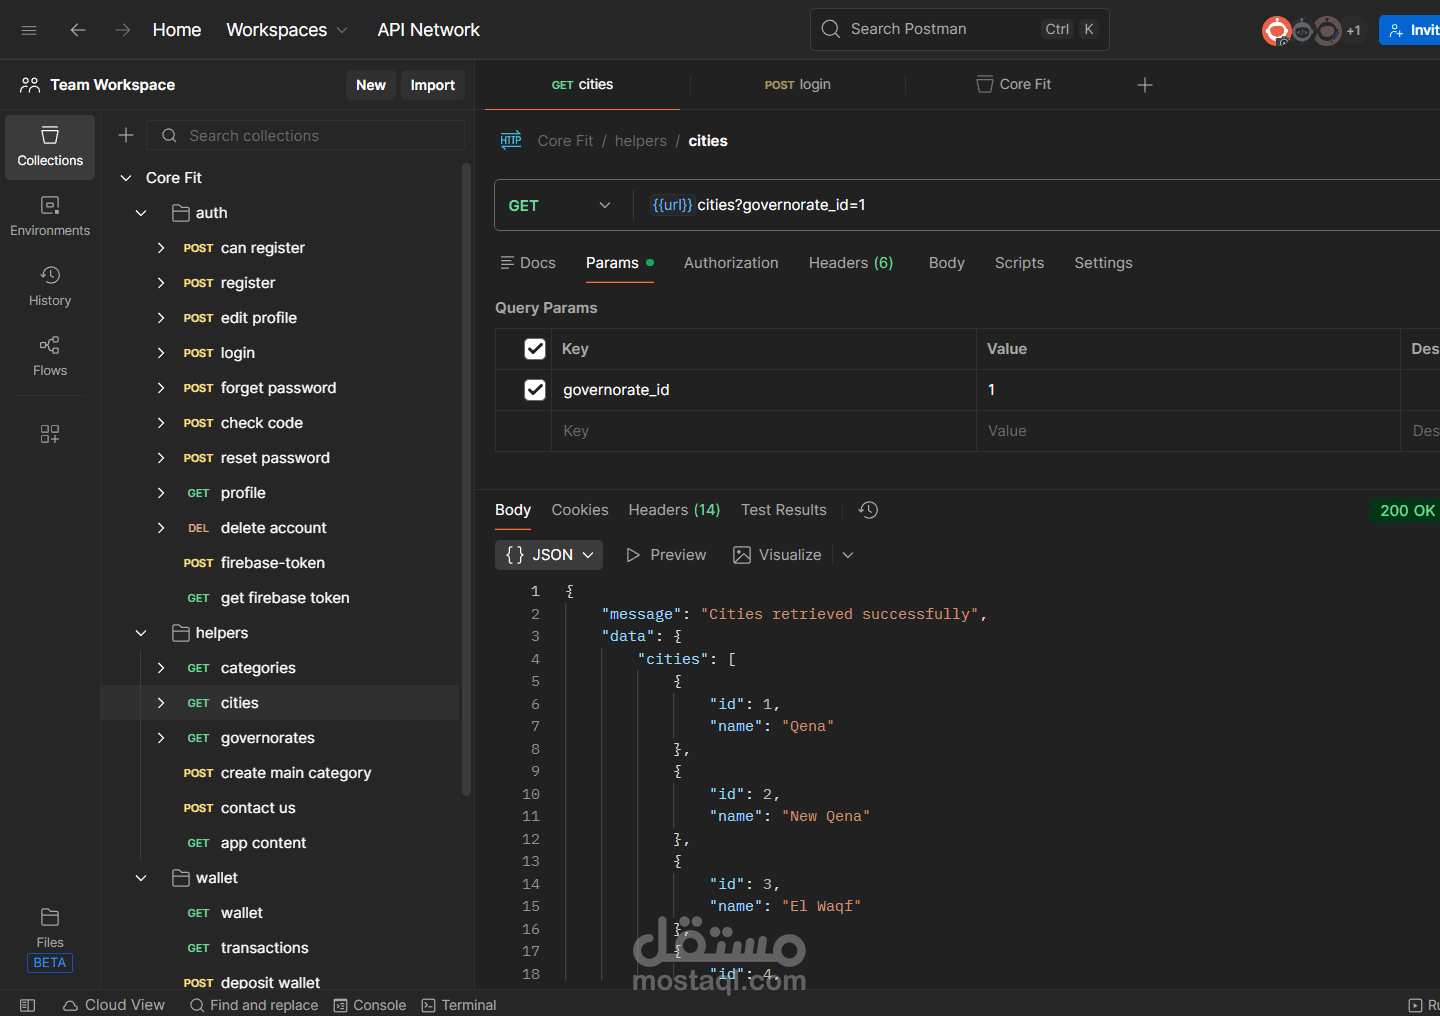Click the plus icon to create collection
Screen dimensions: 1440x1016
[126, 135]
